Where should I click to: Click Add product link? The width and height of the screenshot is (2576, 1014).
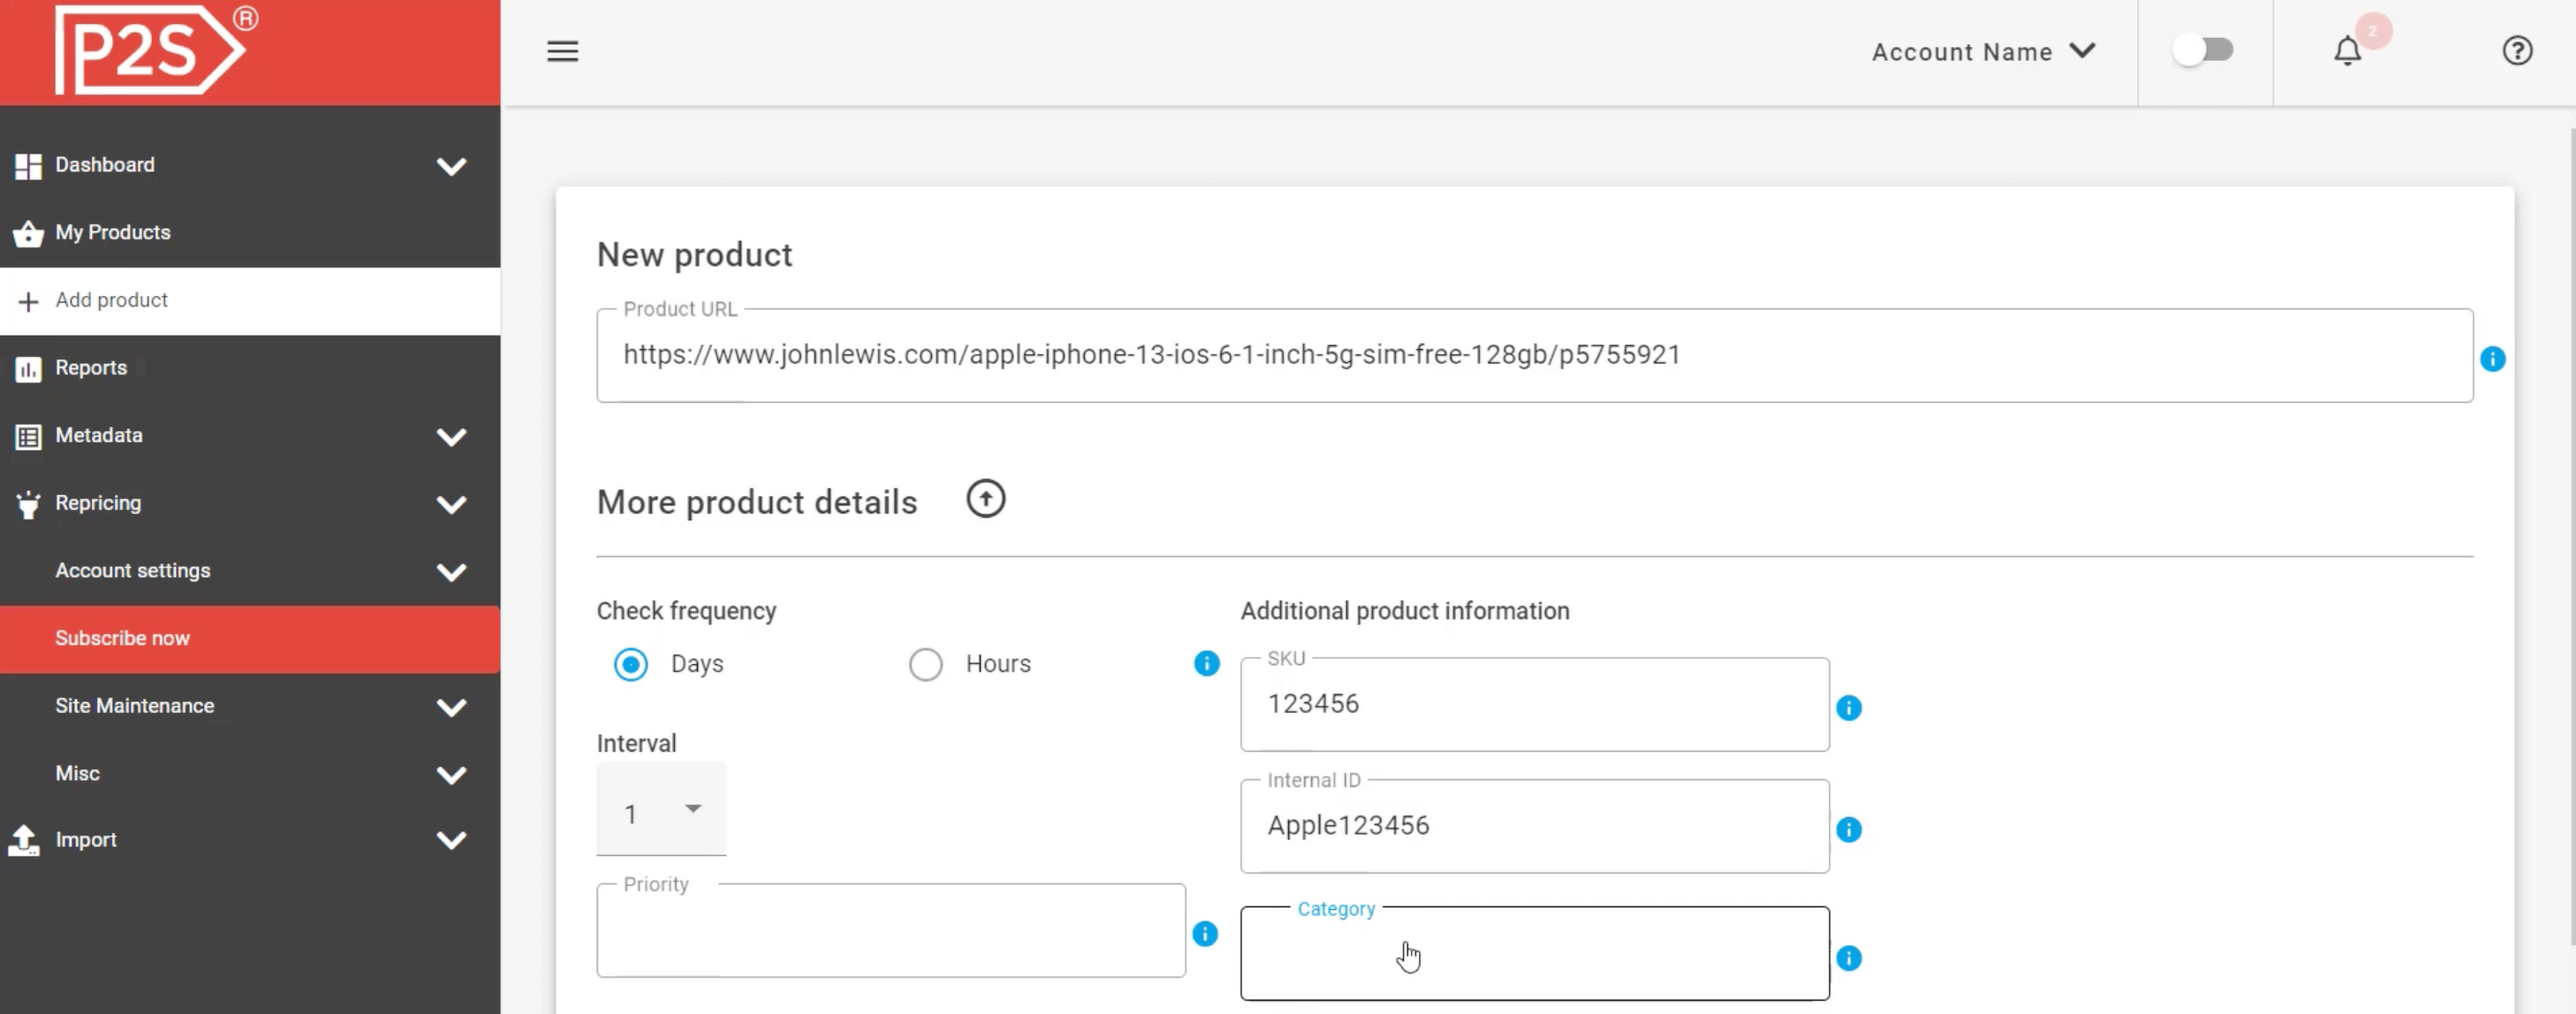point(111,300)
